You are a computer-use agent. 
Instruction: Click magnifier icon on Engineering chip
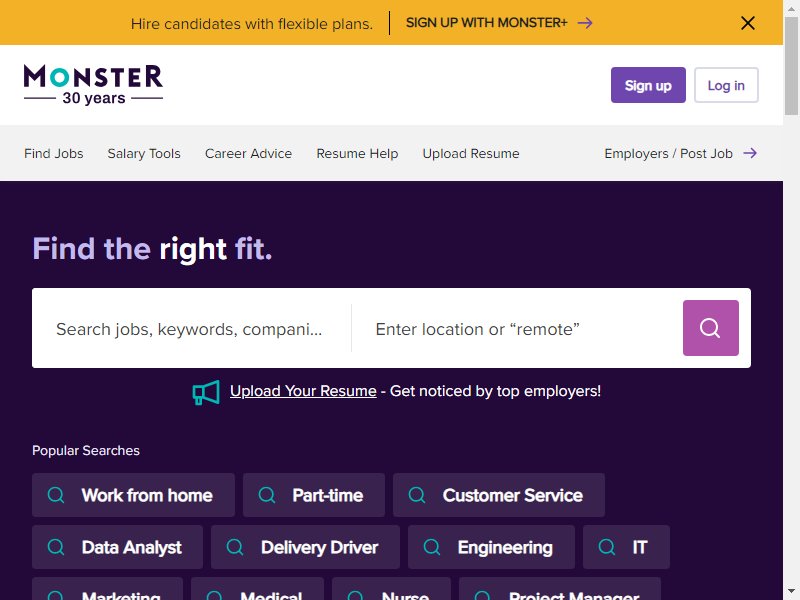click(x=432, y=547)
